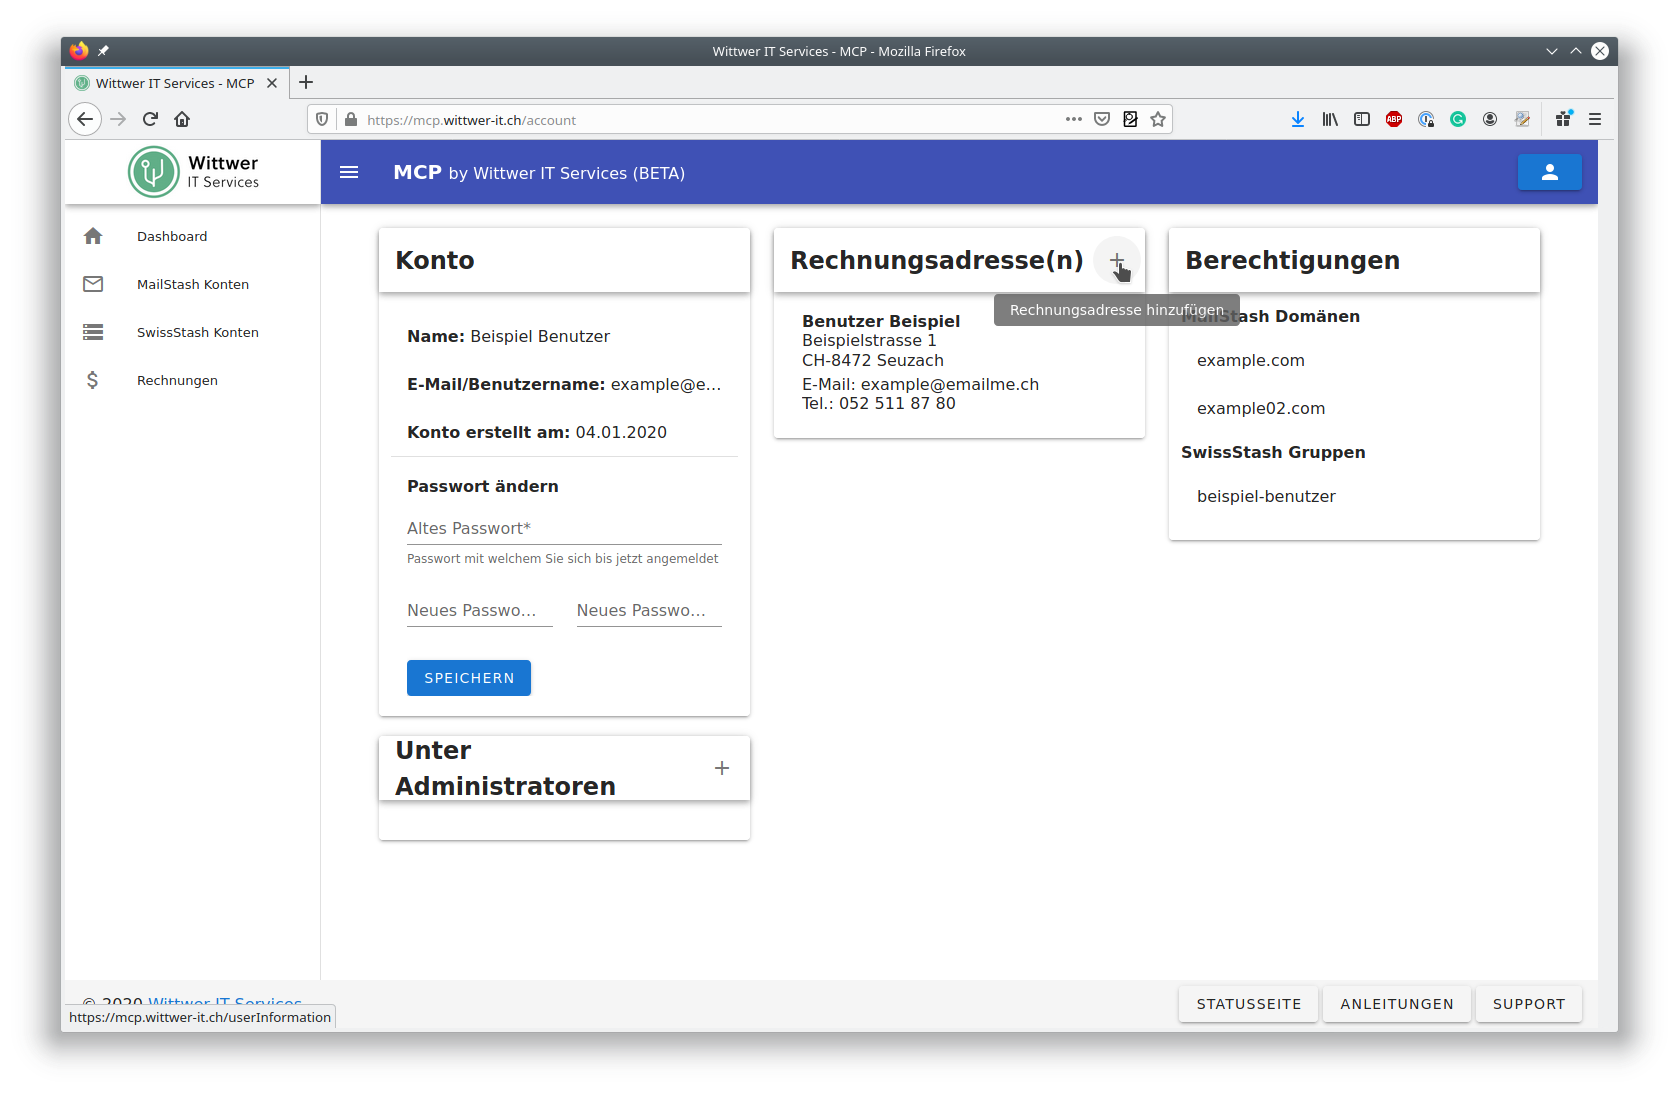
Task: Click the Rechnungen dollar icon
Action: (93, 380)
